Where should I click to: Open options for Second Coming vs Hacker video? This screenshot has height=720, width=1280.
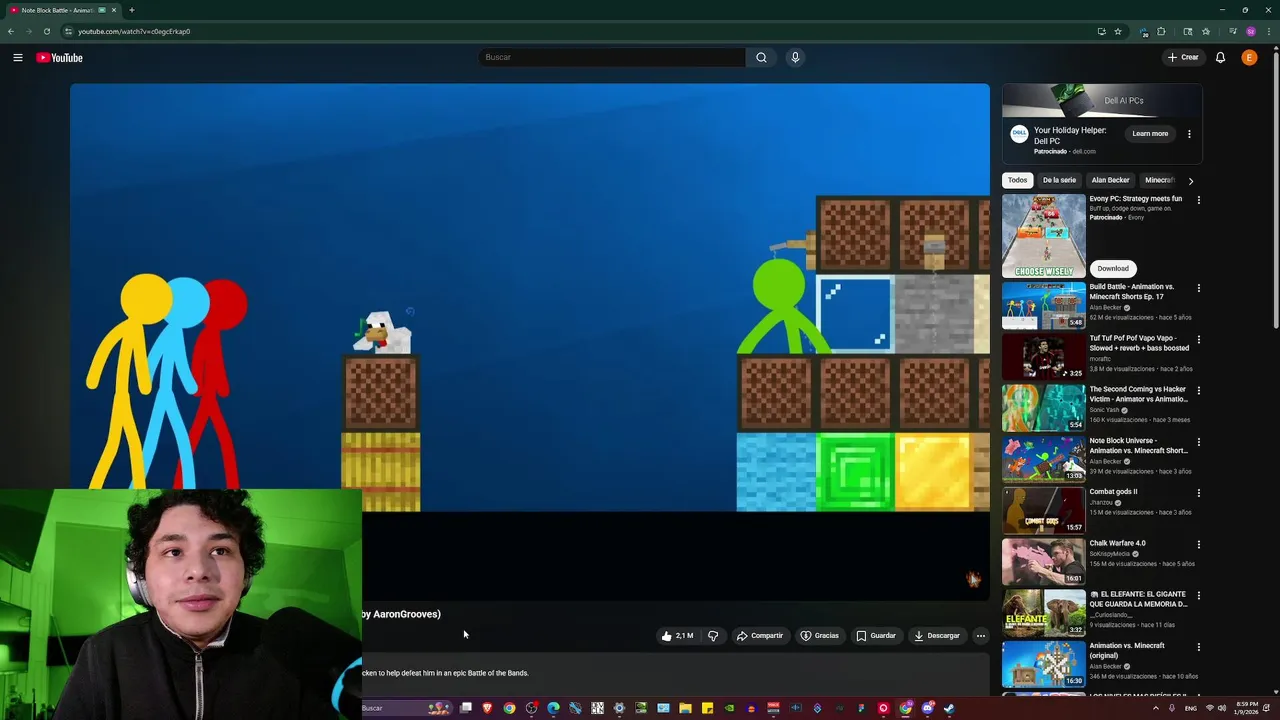[1199, 390]
